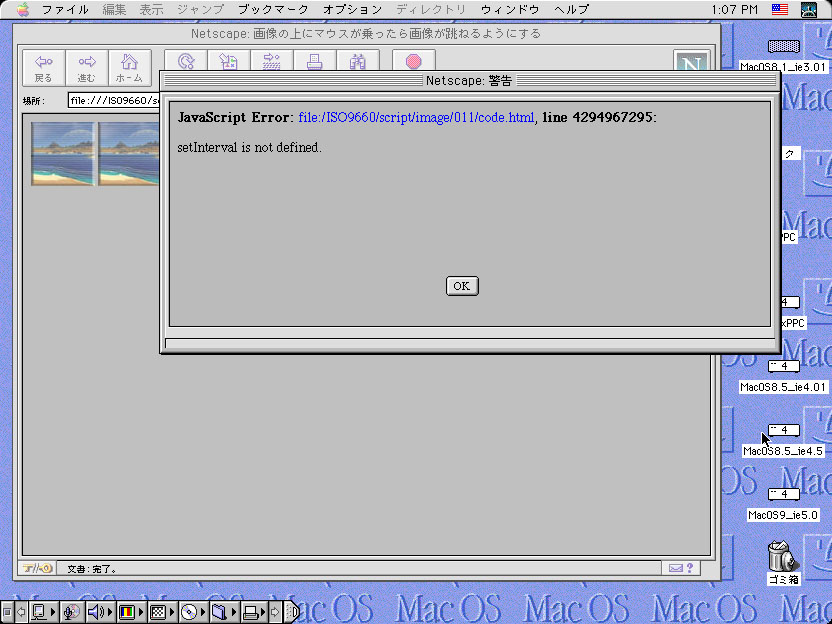Click the OK button in the warning dialog
The image size is (832, 624).
pyautogui.click(x=462, y=286)
